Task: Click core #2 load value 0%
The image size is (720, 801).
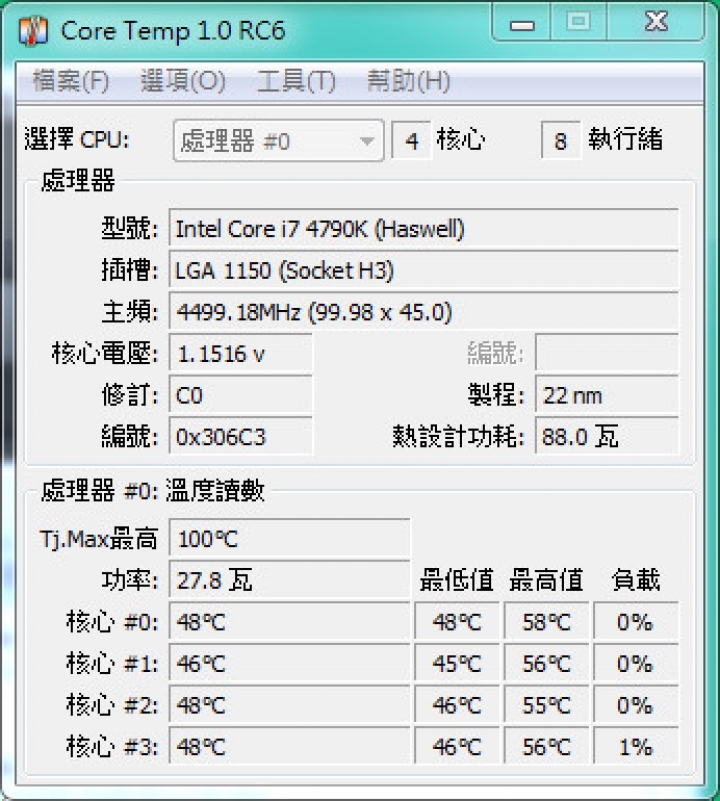Action: 636,705
